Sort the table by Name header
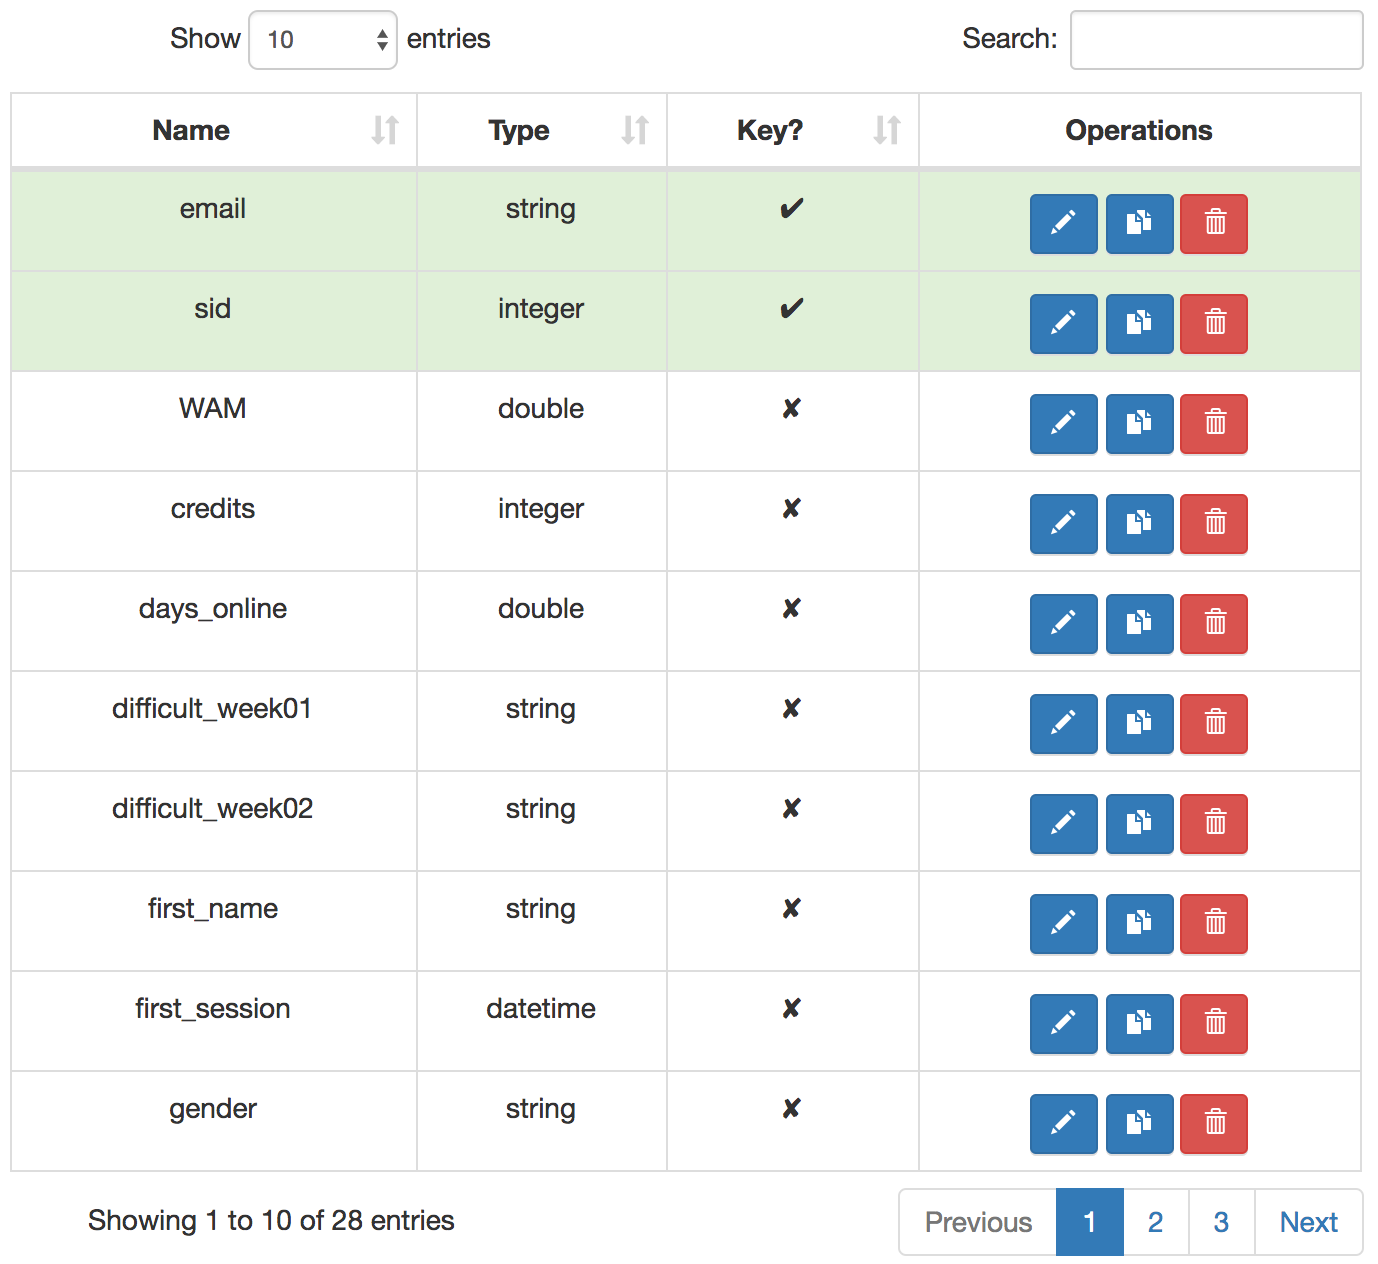This screenshot has height=1264, width=1378. [x=214, y=130]
